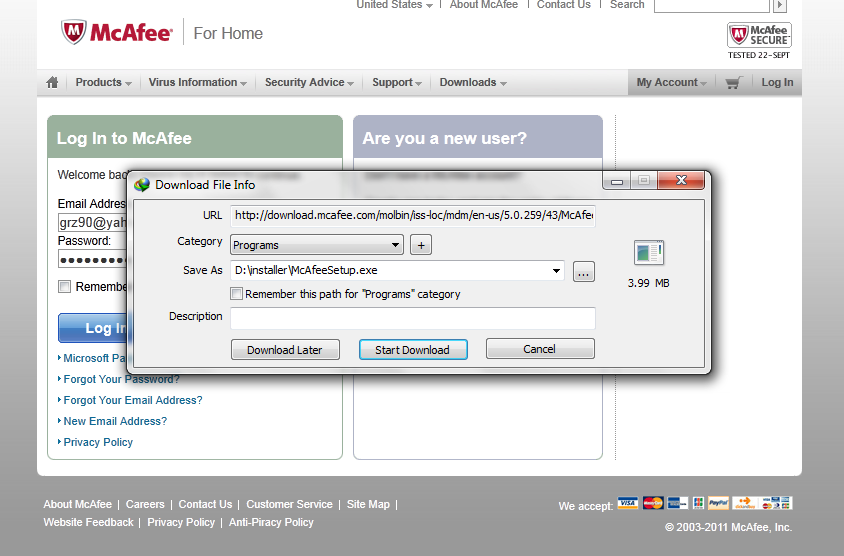Click the Customer Service footer link
The width and height of the screenshot is (844, 556).
(290, 504)
